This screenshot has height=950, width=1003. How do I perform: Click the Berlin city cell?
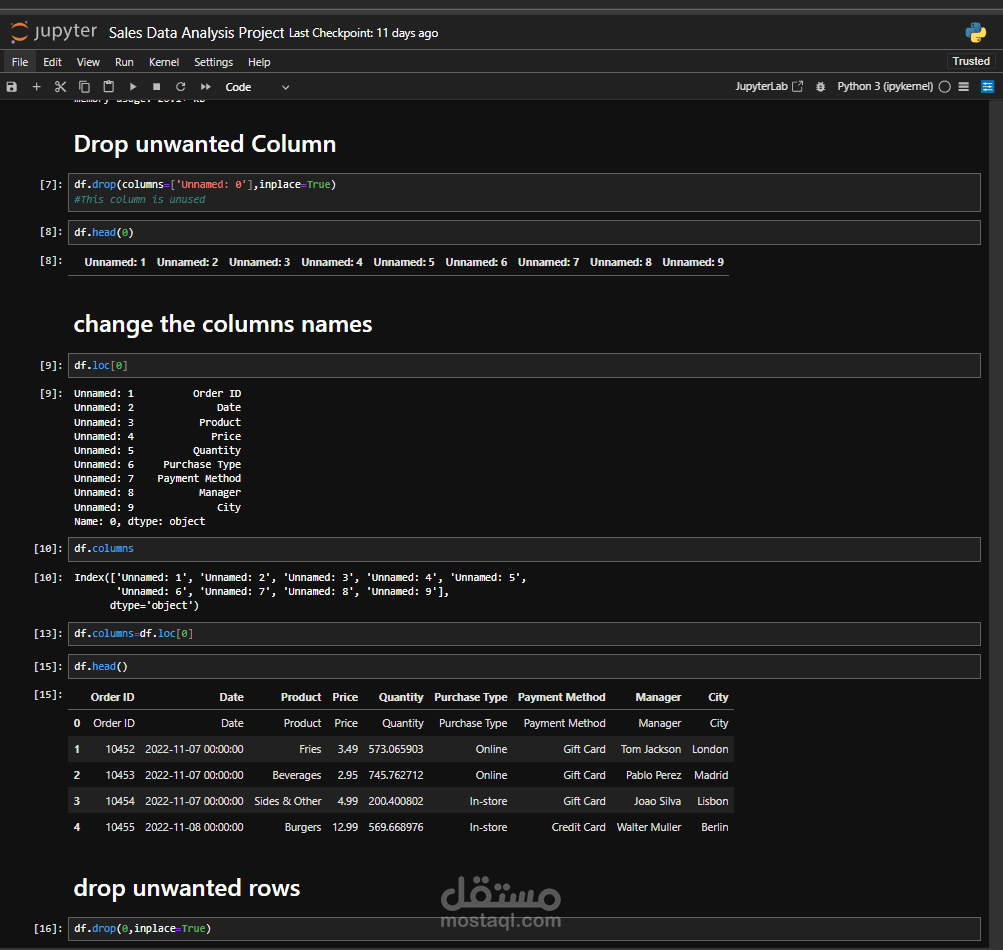[x=715, y=827]
